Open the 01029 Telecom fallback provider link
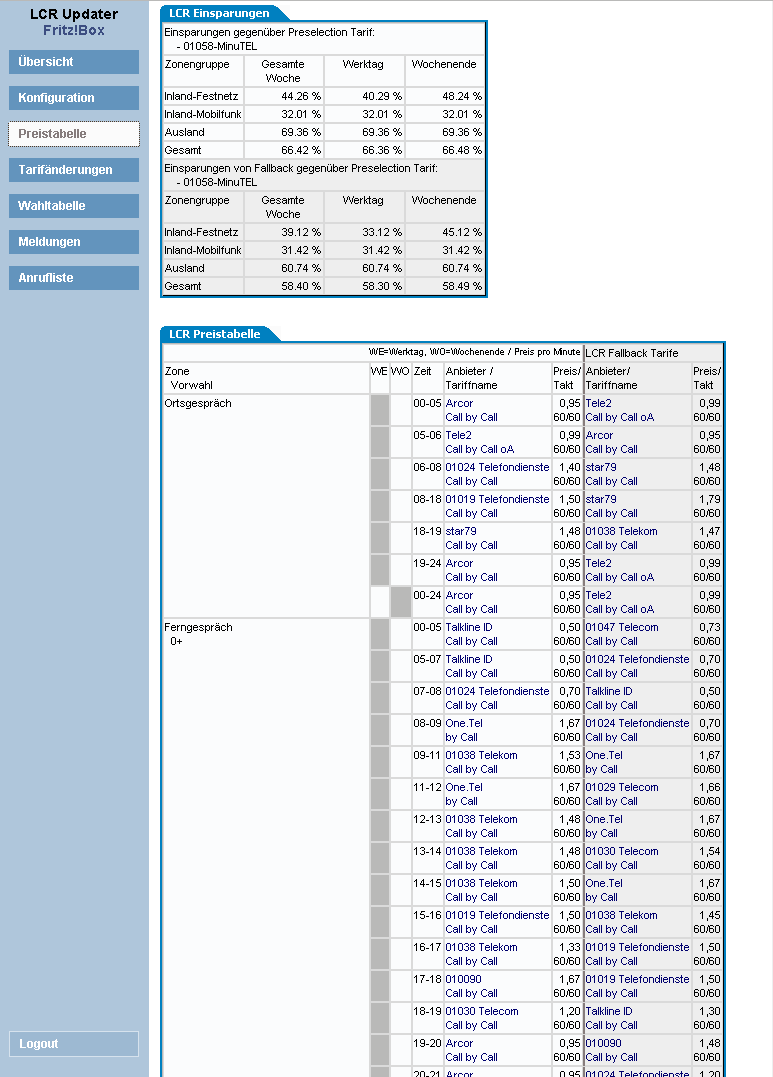The height and width of the screenshot is (1077, 773). (621, 788)
